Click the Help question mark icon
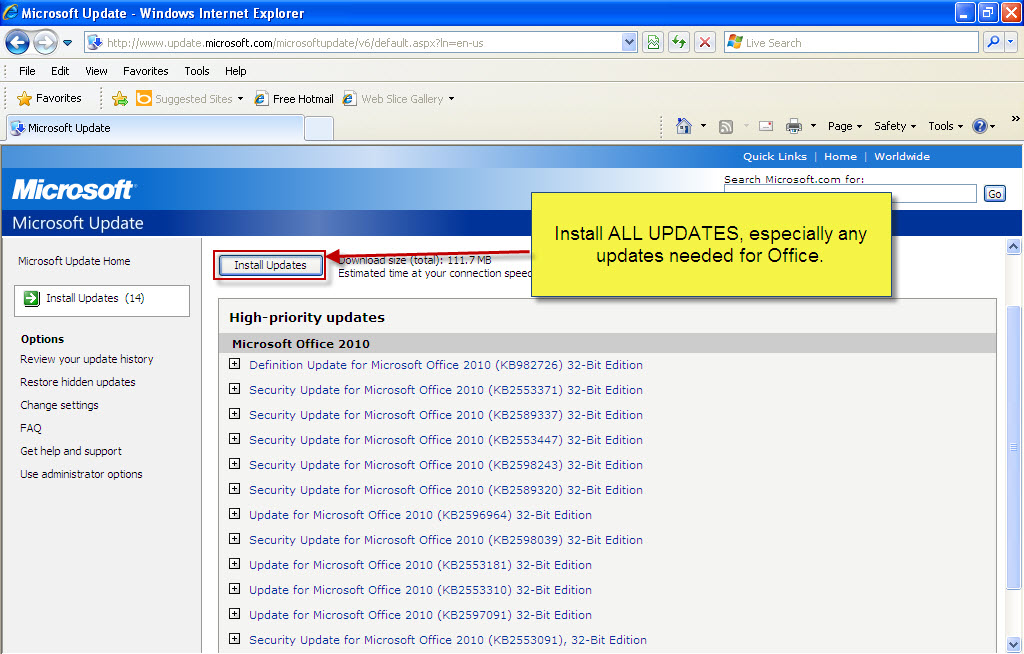 pos(980,126)
